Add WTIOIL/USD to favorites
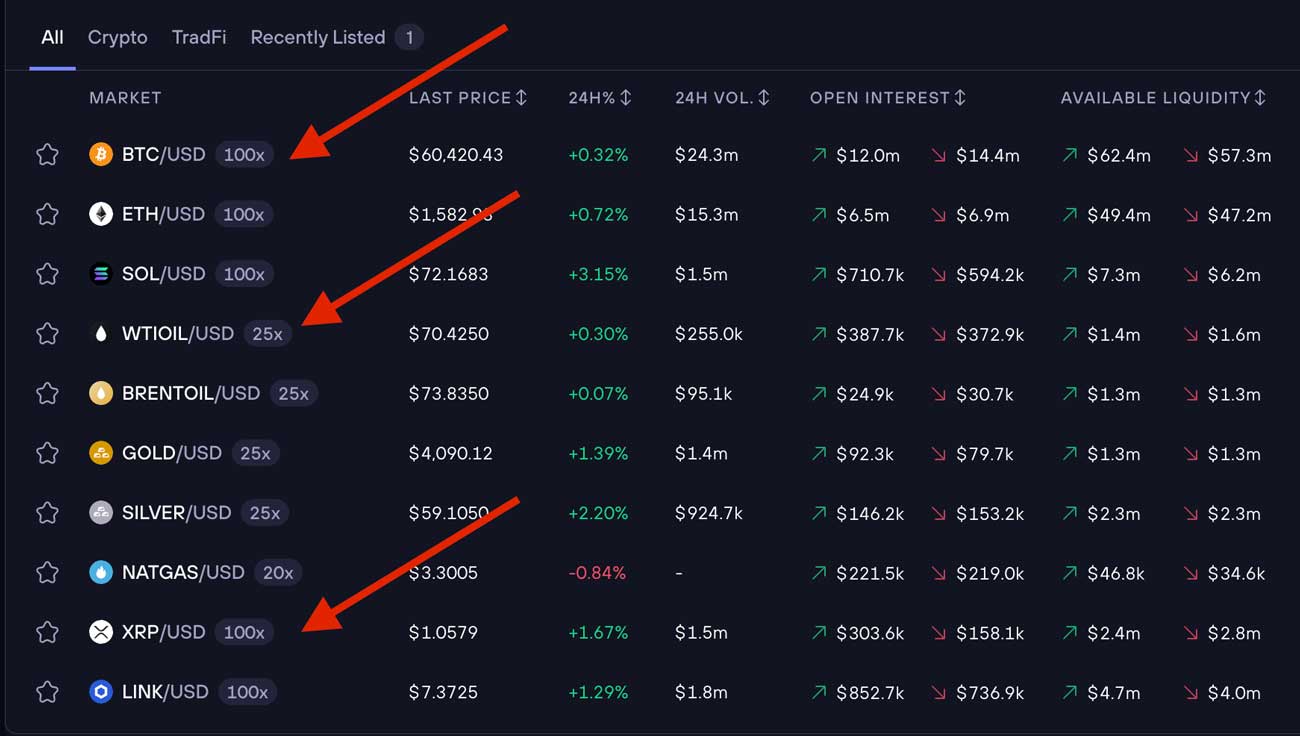Viewport: 1300px width, 736px height. [x=47, y=334]
